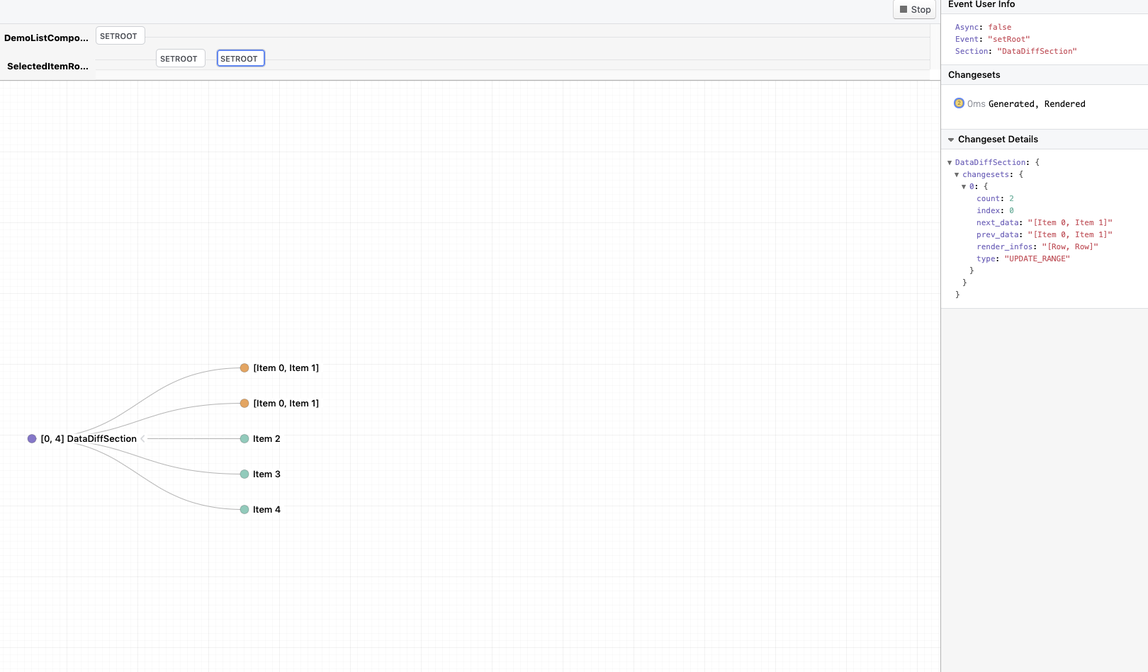
Task: Click the purple DataDiffSection node circle
Action: point(32,439)
